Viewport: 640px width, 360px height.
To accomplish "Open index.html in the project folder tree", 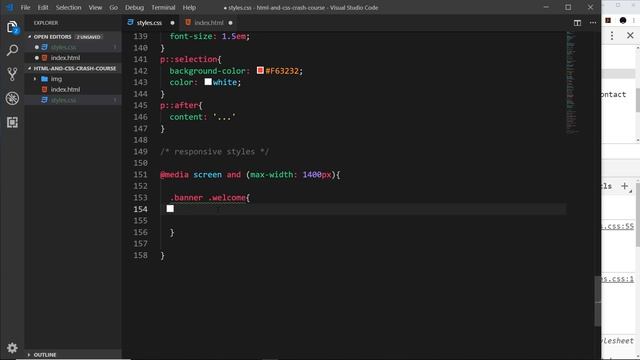I will [73, 89].
